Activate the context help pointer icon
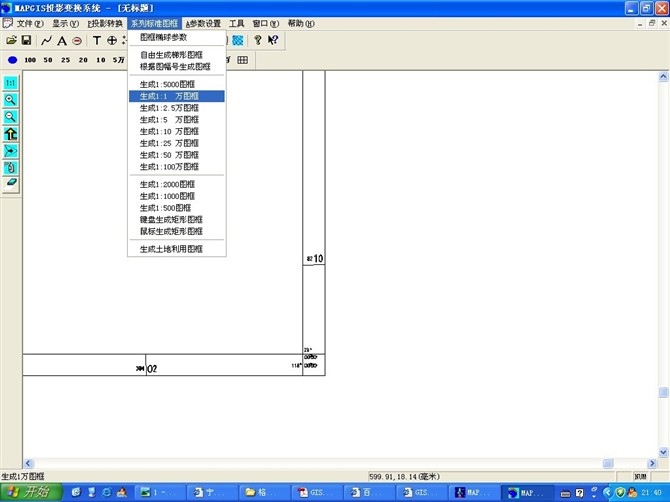Image resolution: width=670 pixels, height=502 pixels. pos(273,40)
